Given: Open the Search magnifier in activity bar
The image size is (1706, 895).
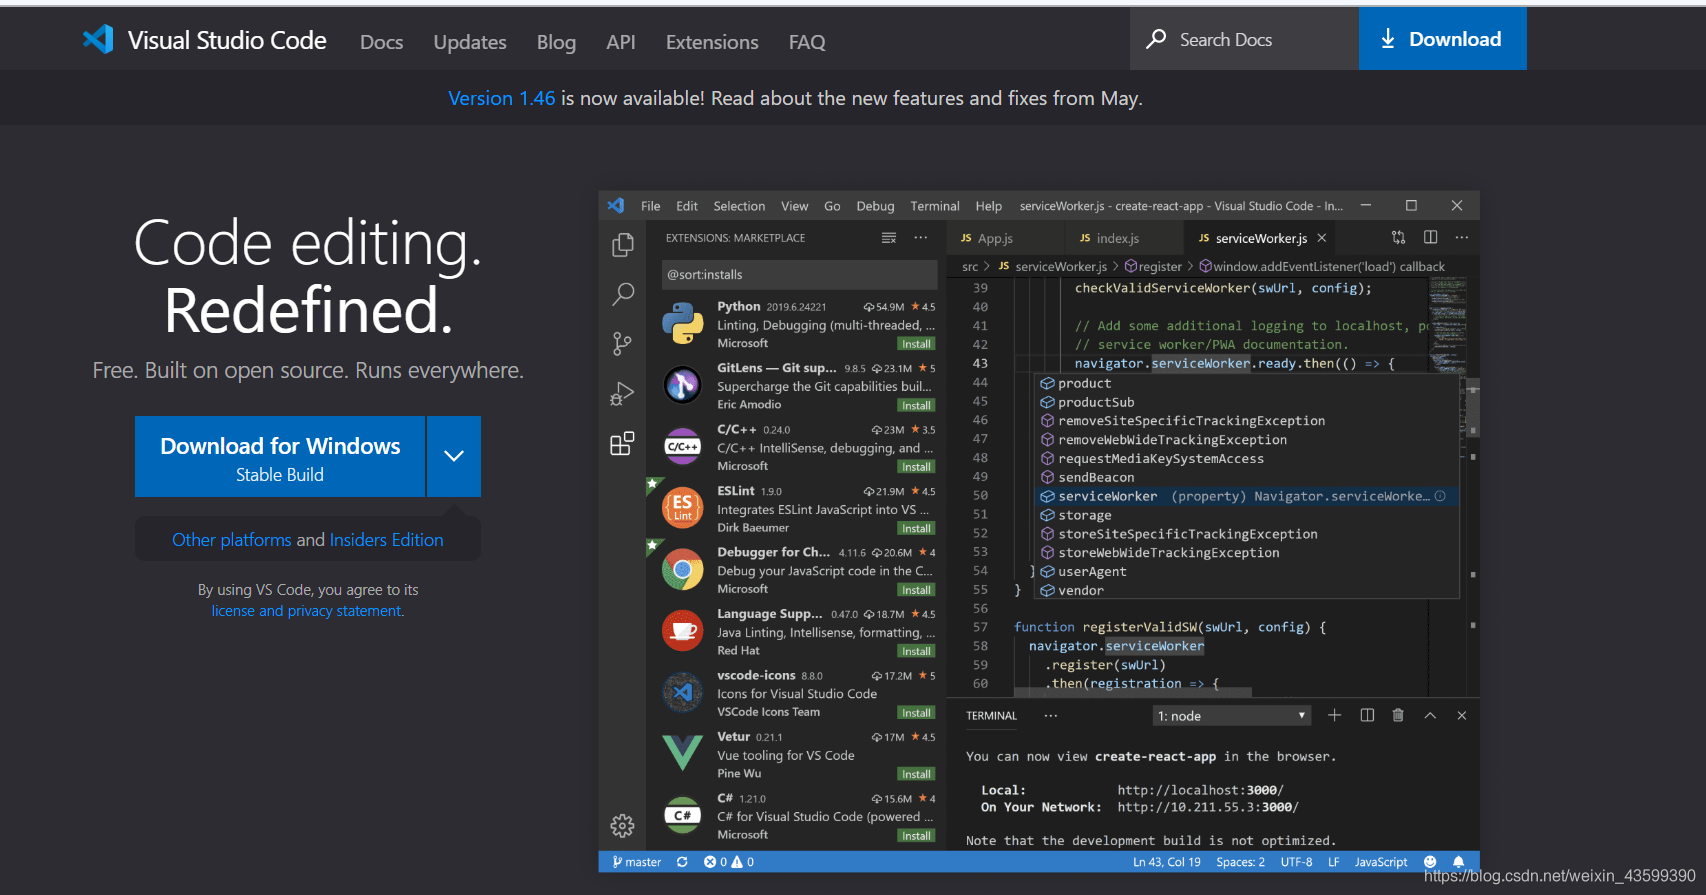Looking at the screenshot, I should click(x=622, y=294).
